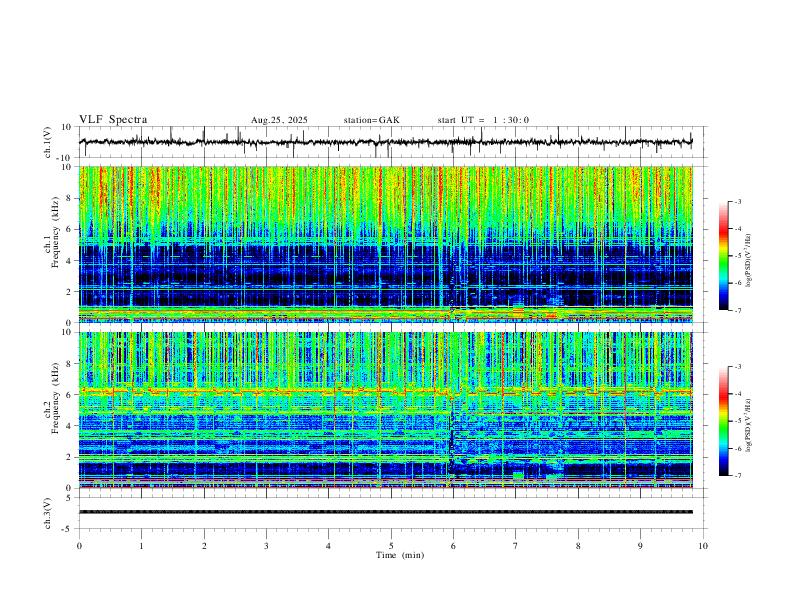Click the 'start UT = 1 :30: 0' text

(x=483, y=120)
